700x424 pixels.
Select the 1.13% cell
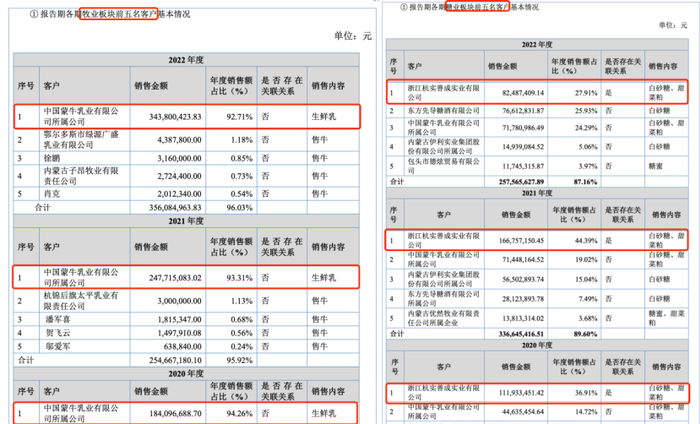242,301
